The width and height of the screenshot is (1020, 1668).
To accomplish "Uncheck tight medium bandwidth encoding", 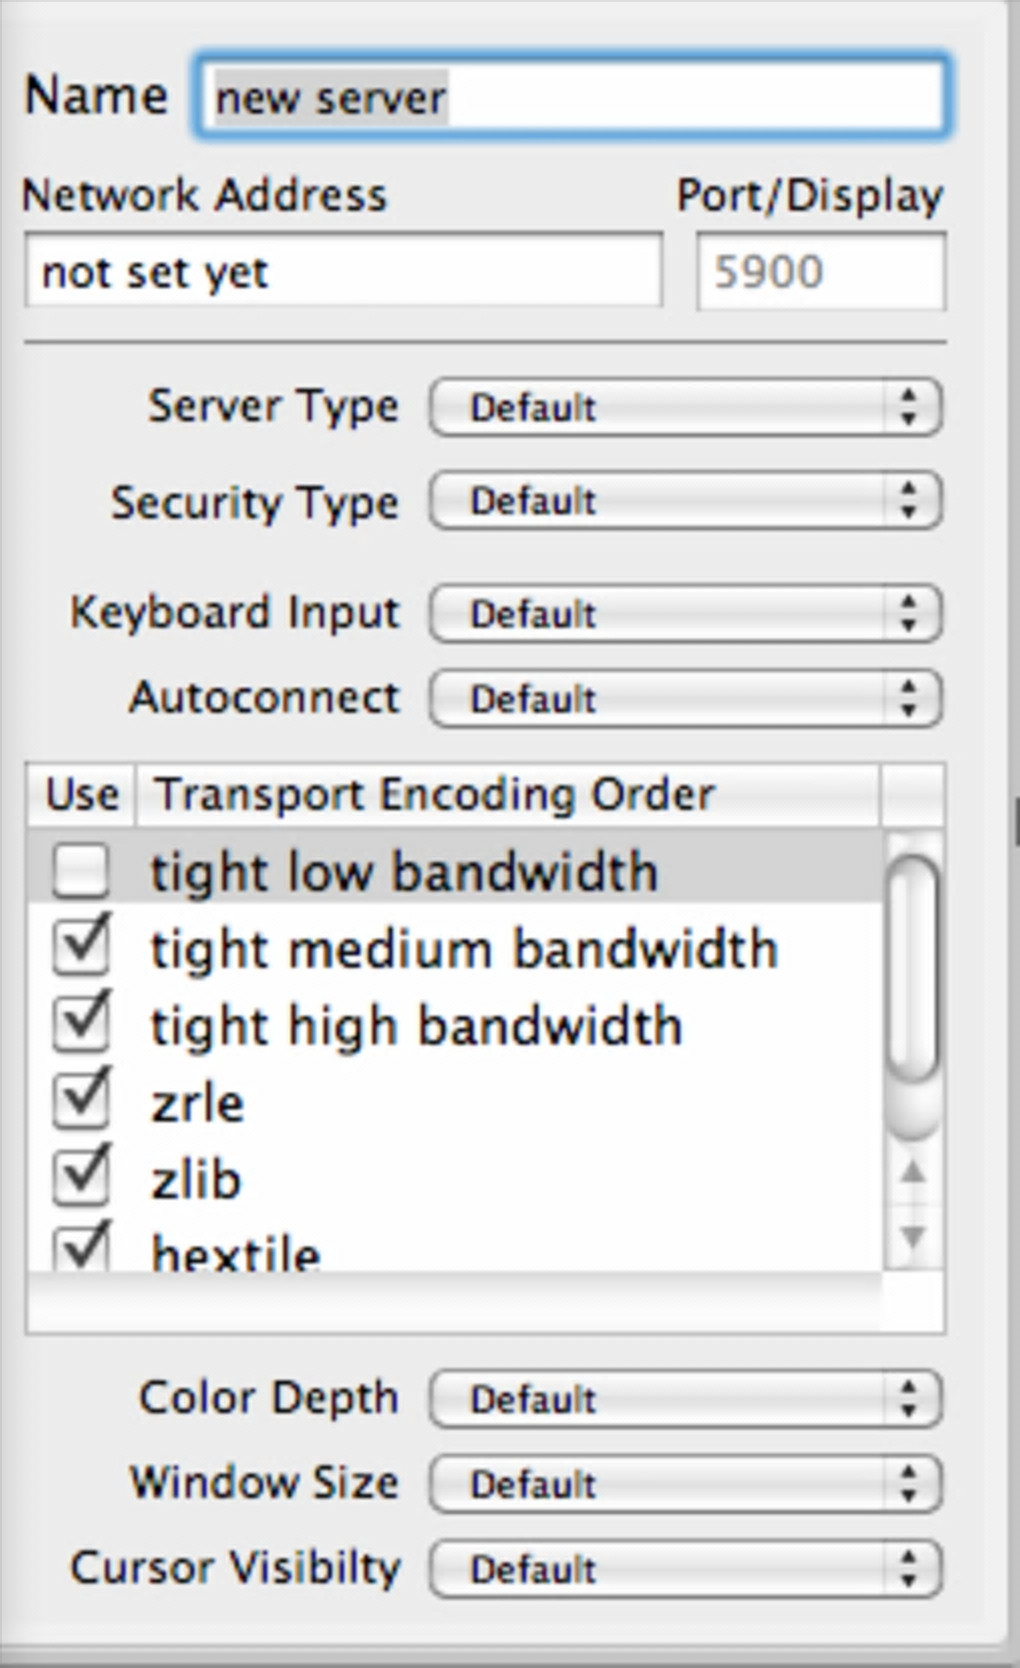I will coord(81,947).
